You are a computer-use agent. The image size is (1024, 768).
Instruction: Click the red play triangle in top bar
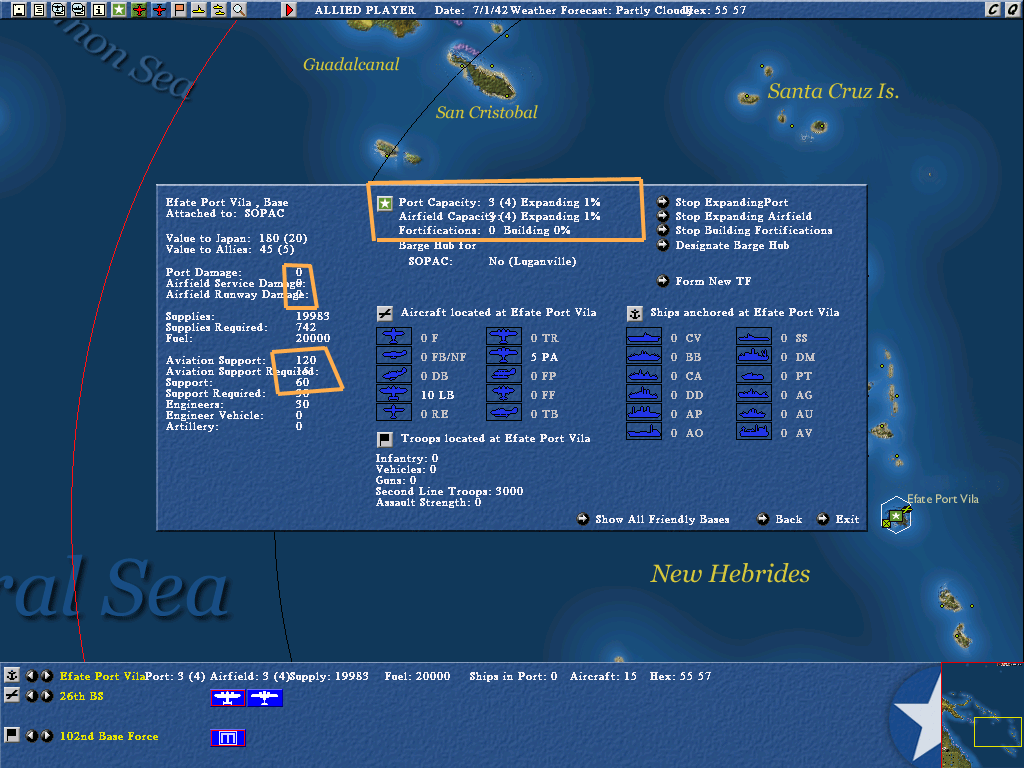[289, 10]
